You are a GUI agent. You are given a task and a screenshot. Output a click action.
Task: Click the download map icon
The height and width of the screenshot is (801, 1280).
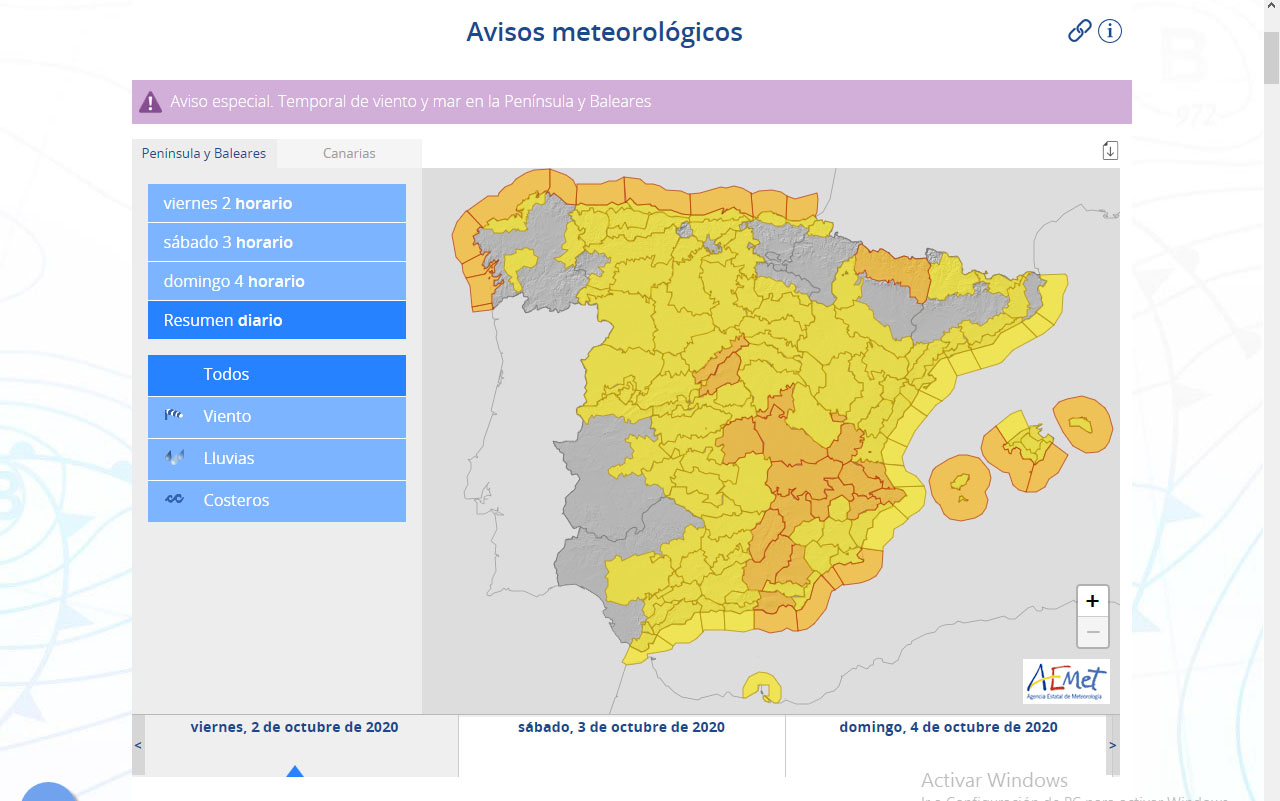pos(1110,150)
